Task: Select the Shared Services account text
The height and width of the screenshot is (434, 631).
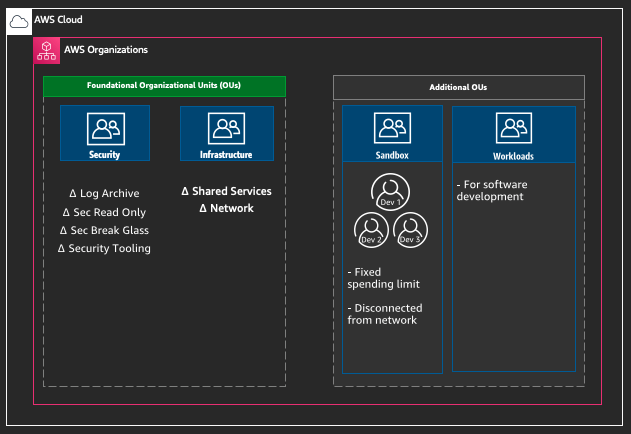Action: (x=227, y=191)
